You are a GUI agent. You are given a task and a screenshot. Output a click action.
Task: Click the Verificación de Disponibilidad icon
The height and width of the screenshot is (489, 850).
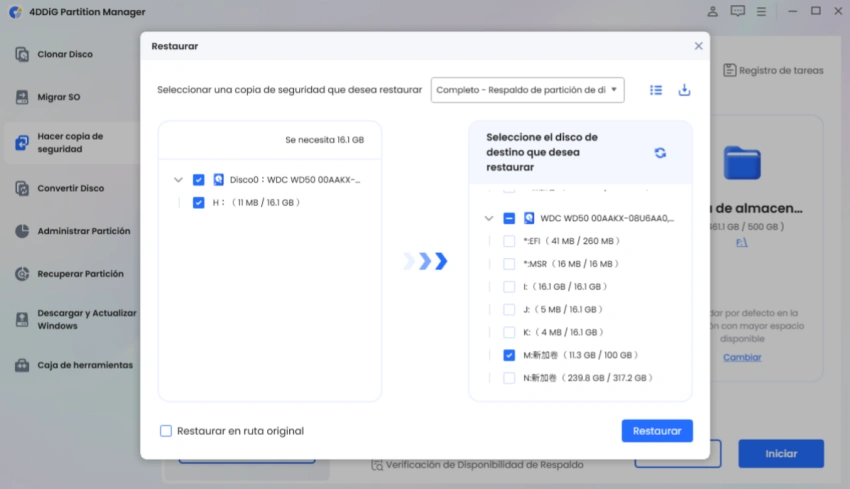click(377, 465)
